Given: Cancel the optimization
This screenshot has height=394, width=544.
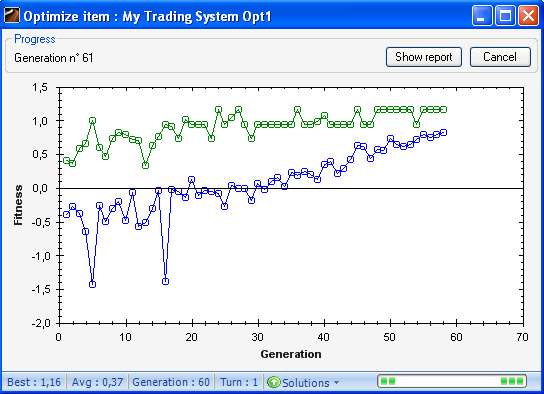Looking at the screenshot, I should pos(500,57).
